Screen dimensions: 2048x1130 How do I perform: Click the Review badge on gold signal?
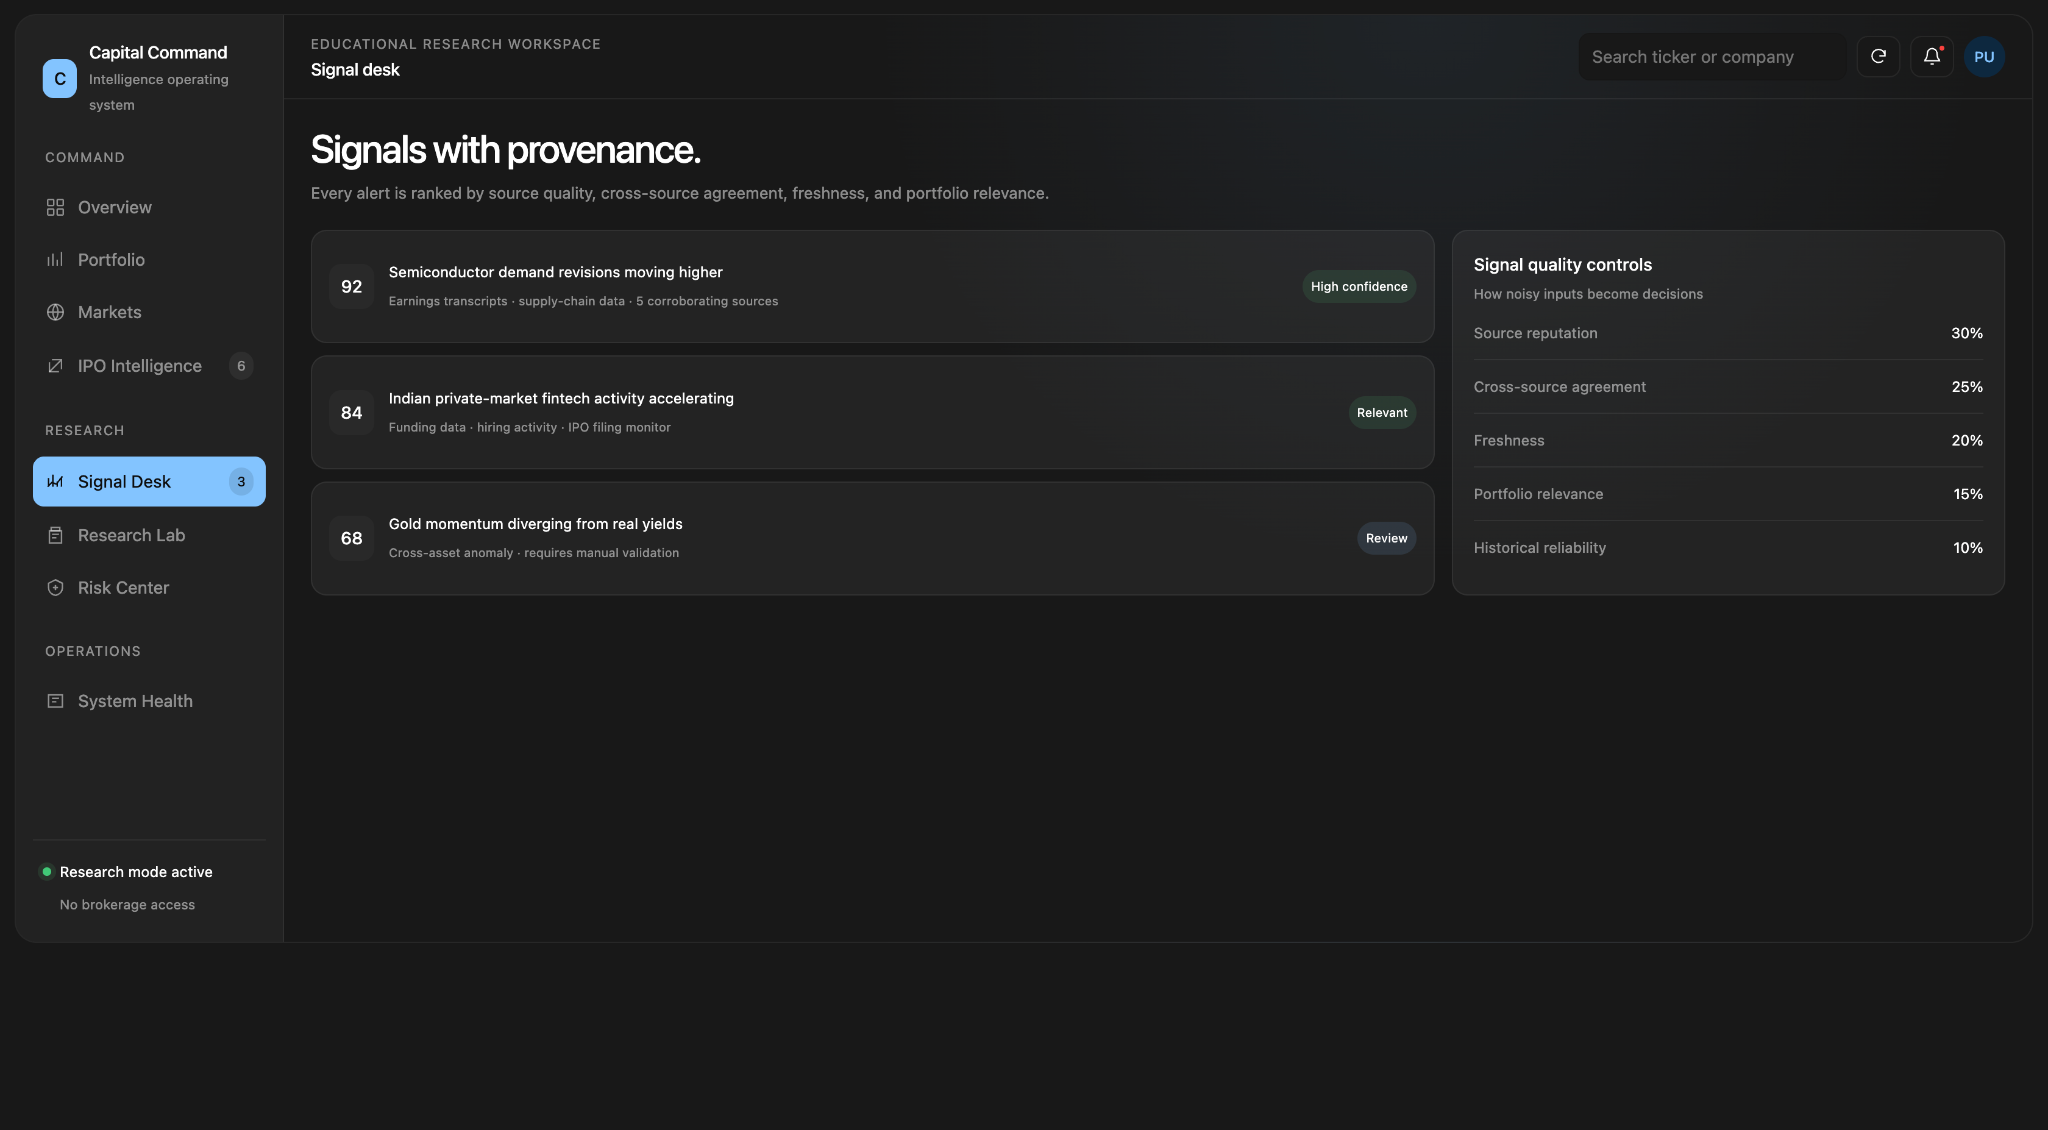click(1386, 538)
